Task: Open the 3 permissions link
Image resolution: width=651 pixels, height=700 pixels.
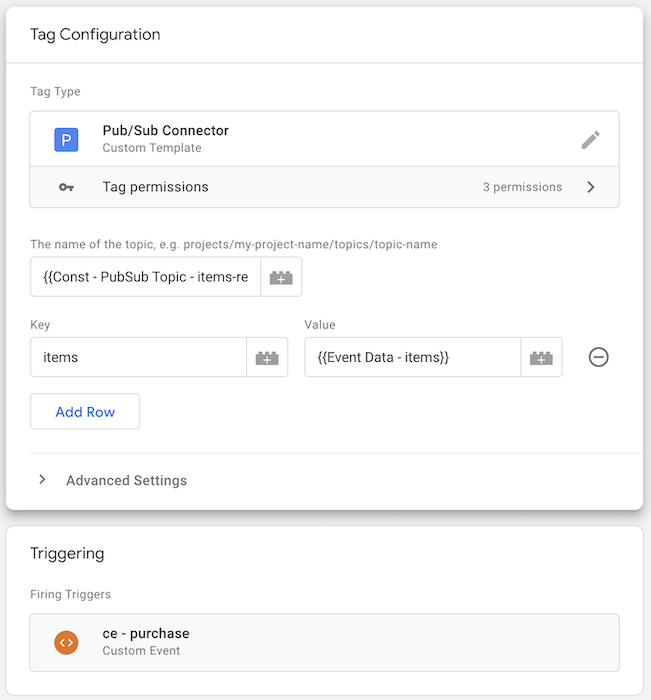Action: 522,187
